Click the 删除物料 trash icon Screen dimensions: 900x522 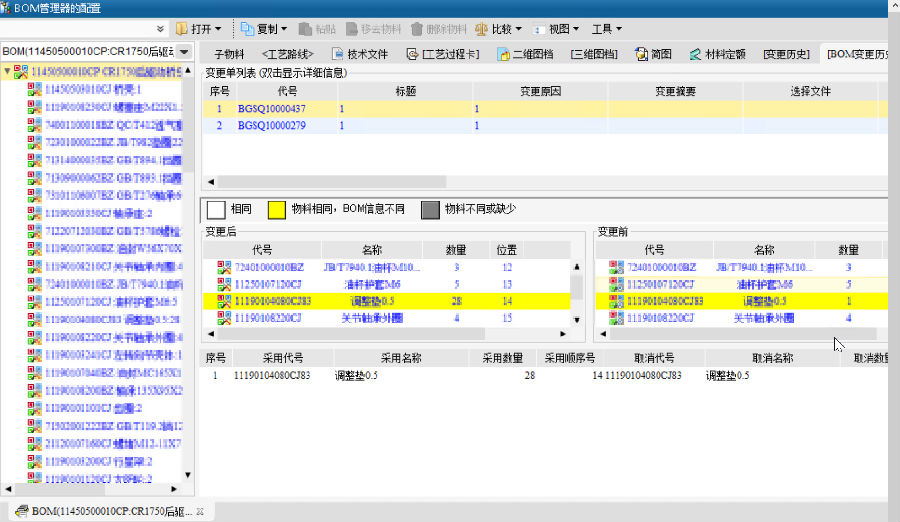click(x=417, y=29)
